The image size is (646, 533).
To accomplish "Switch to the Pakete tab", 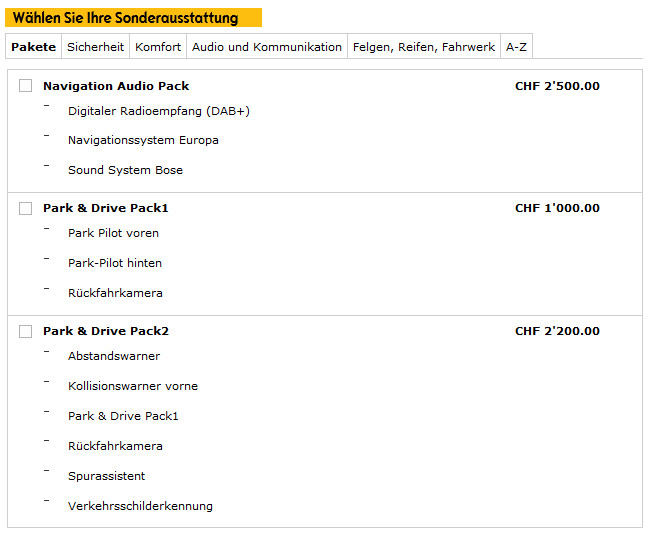I will pyautogui.click(x=34, y=47).
